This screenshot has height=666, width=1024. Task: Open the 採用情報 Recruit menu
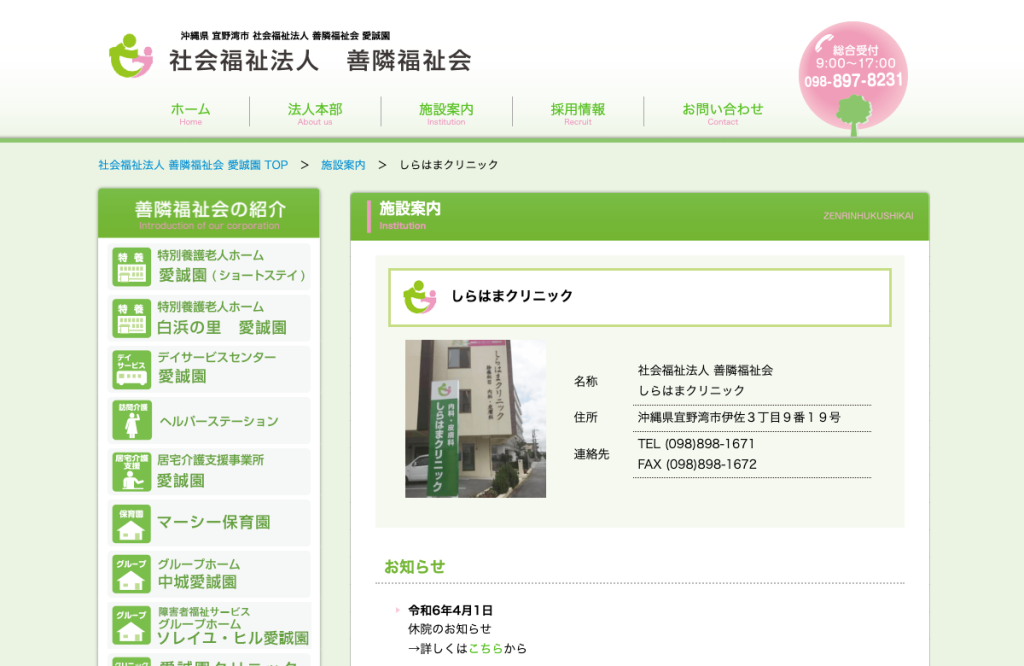[578, 113]
